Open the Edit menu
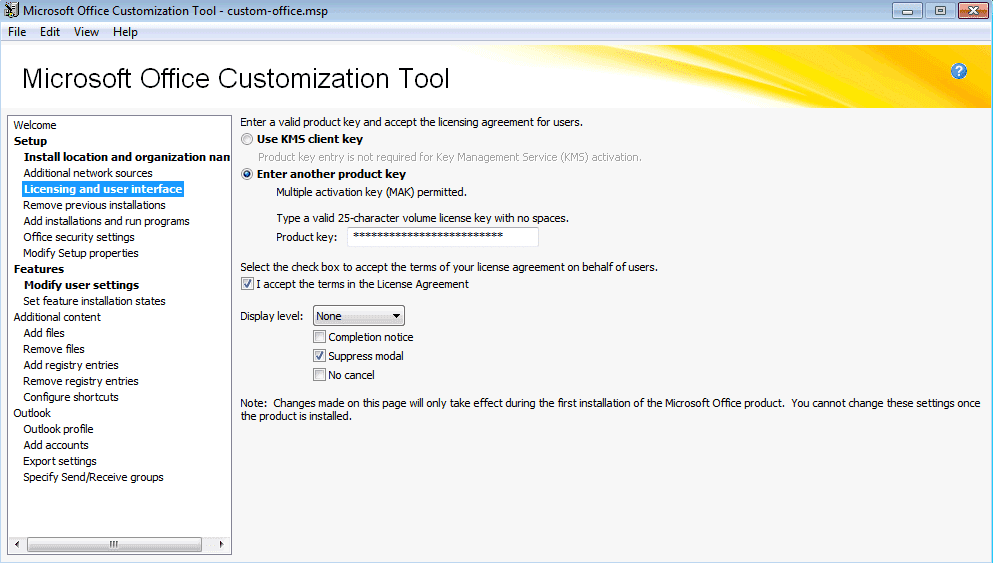The height and width of the screenshot is (563, 993). (49, 32)
